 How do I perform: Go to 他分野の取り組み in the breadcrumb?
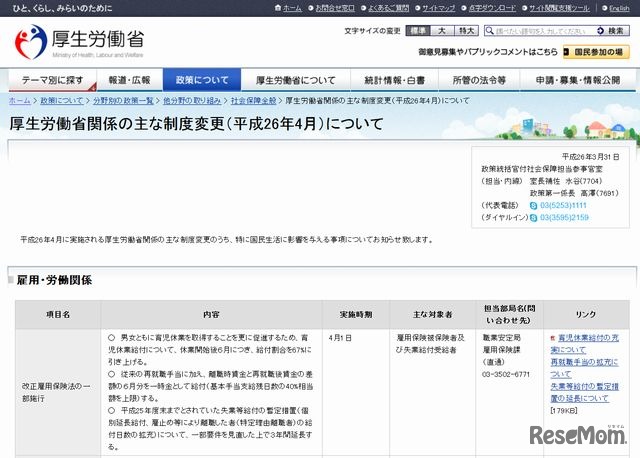[x=192, y=100]
